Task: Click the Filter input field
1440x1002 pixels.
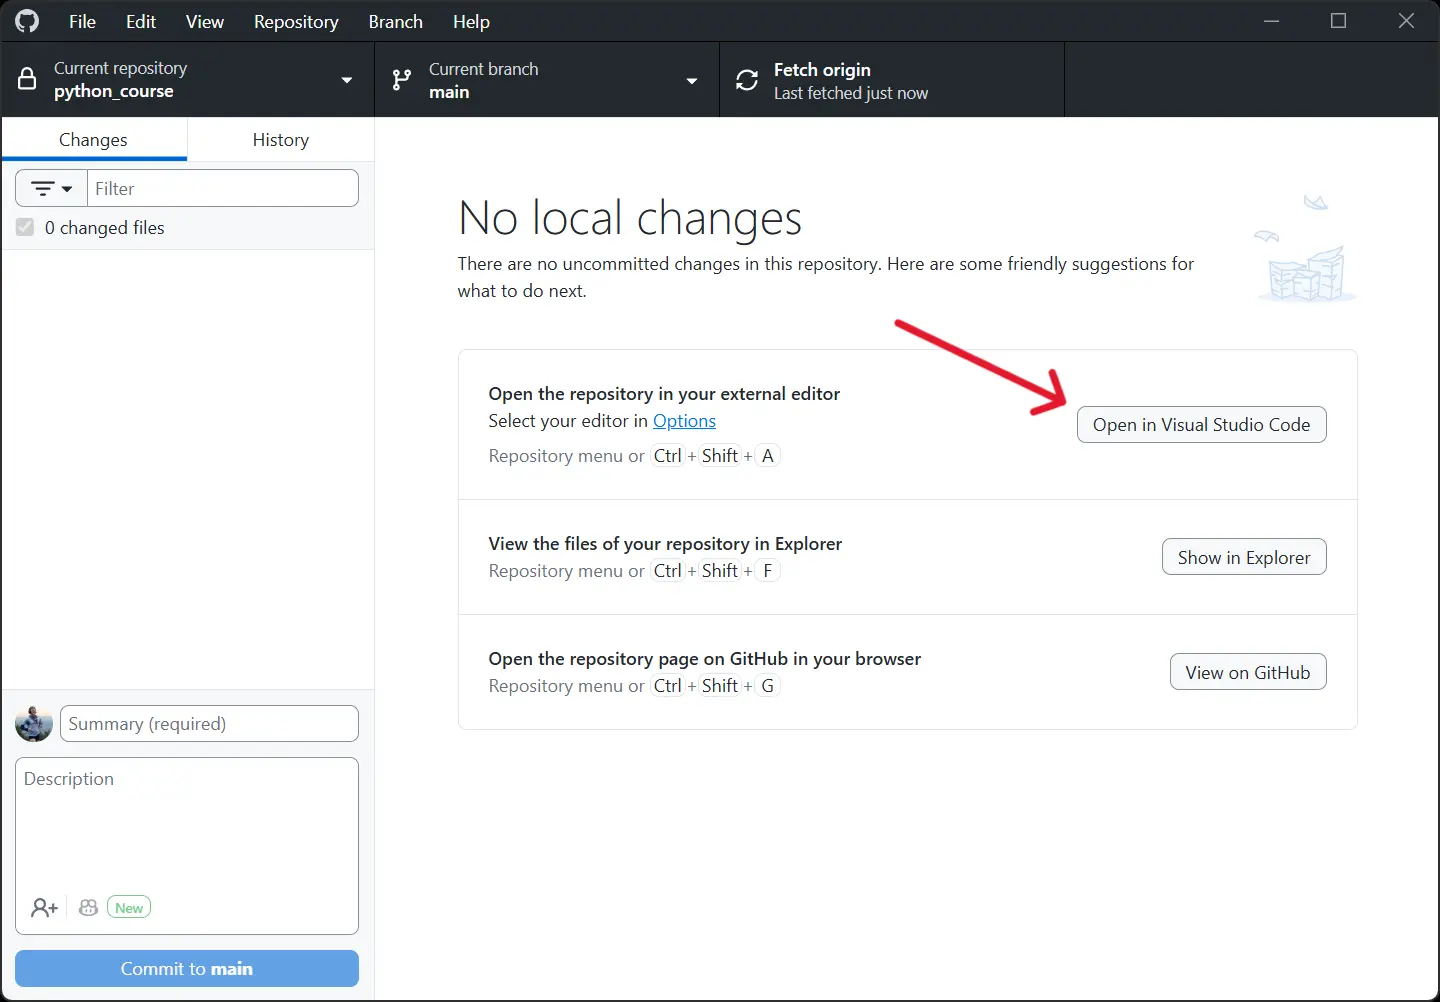Action: 223,188
